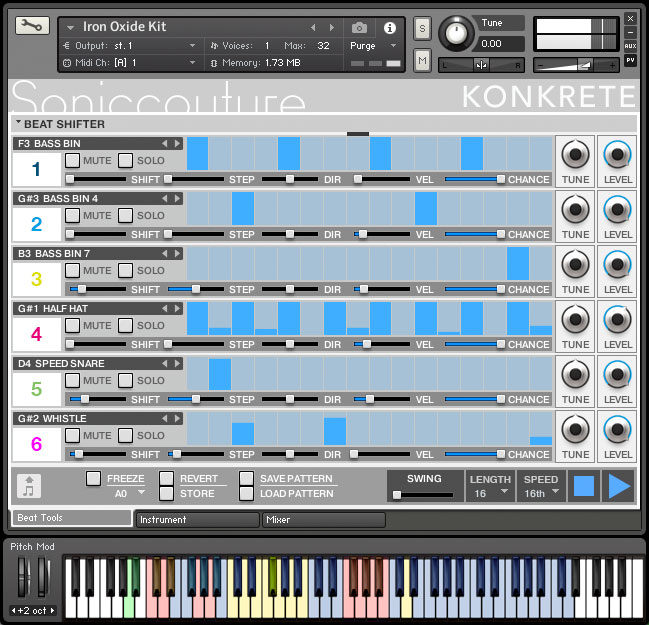Adjust the master Tune knob
The width and height of the screenshot is (649, 625).
click(457, 34)
